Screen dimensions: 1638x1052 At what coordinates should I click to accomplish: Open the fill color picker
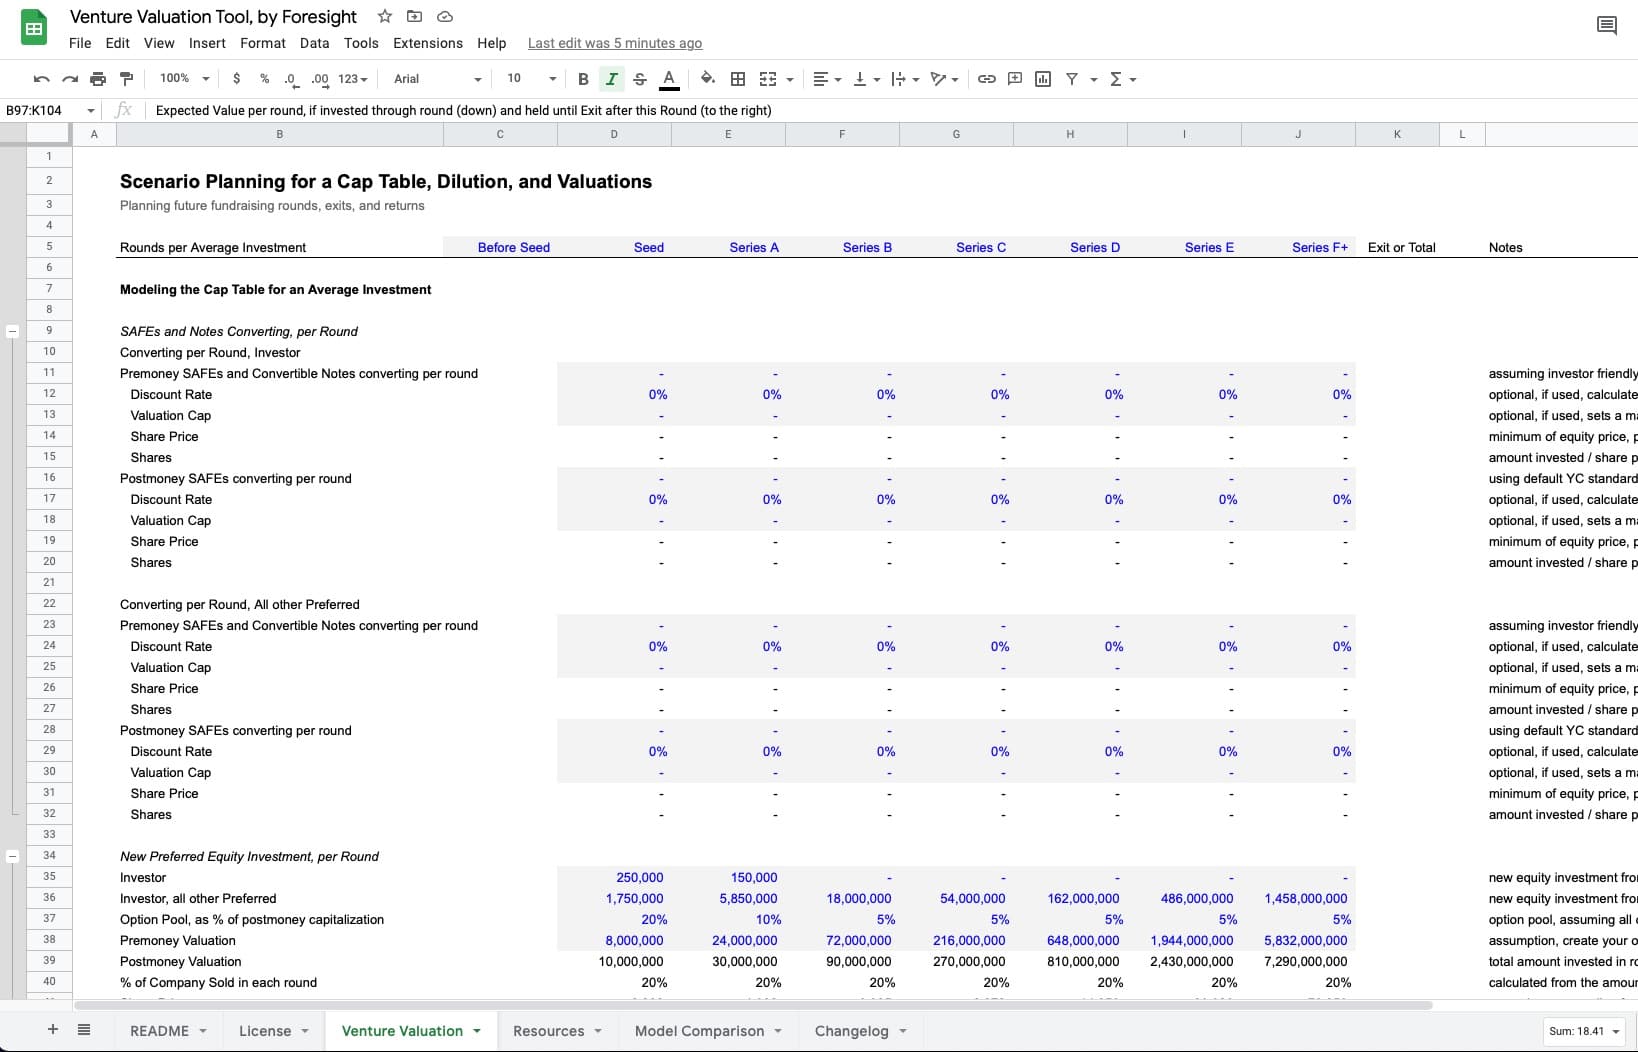pos(708,79)
